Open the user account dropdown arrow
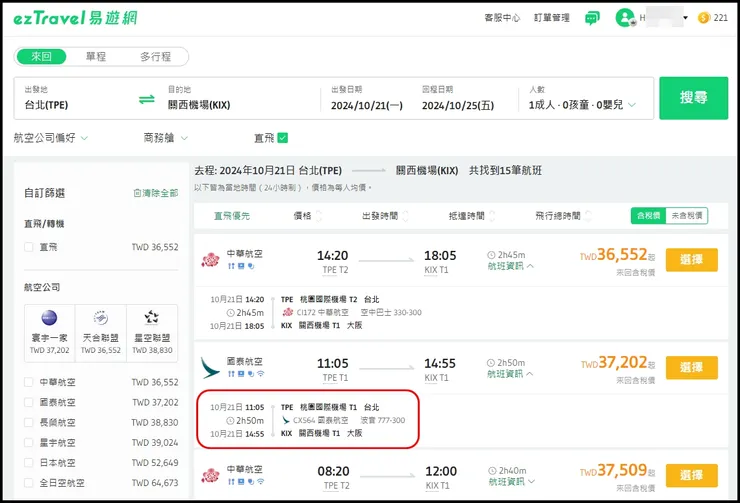The width and height of the screenshot is (740, 503). click(x=685, y=18)
